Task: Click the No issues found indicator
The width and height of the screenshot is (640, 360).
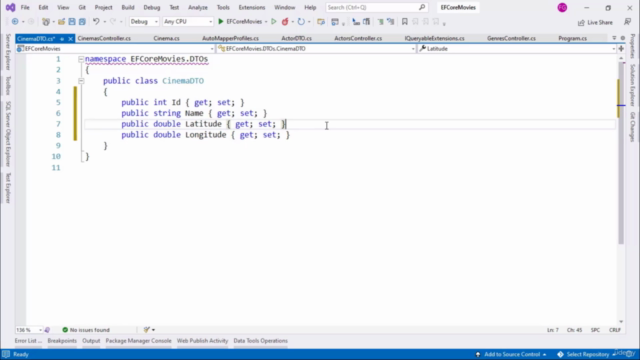Action: 86,330
